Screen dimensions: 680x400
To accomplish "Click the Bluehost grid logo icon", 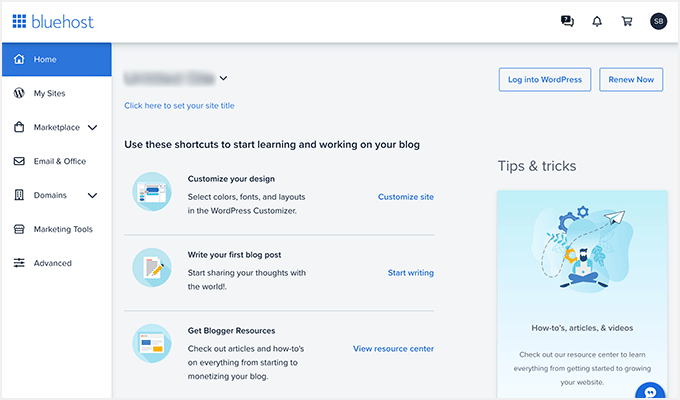I will 19,21.
